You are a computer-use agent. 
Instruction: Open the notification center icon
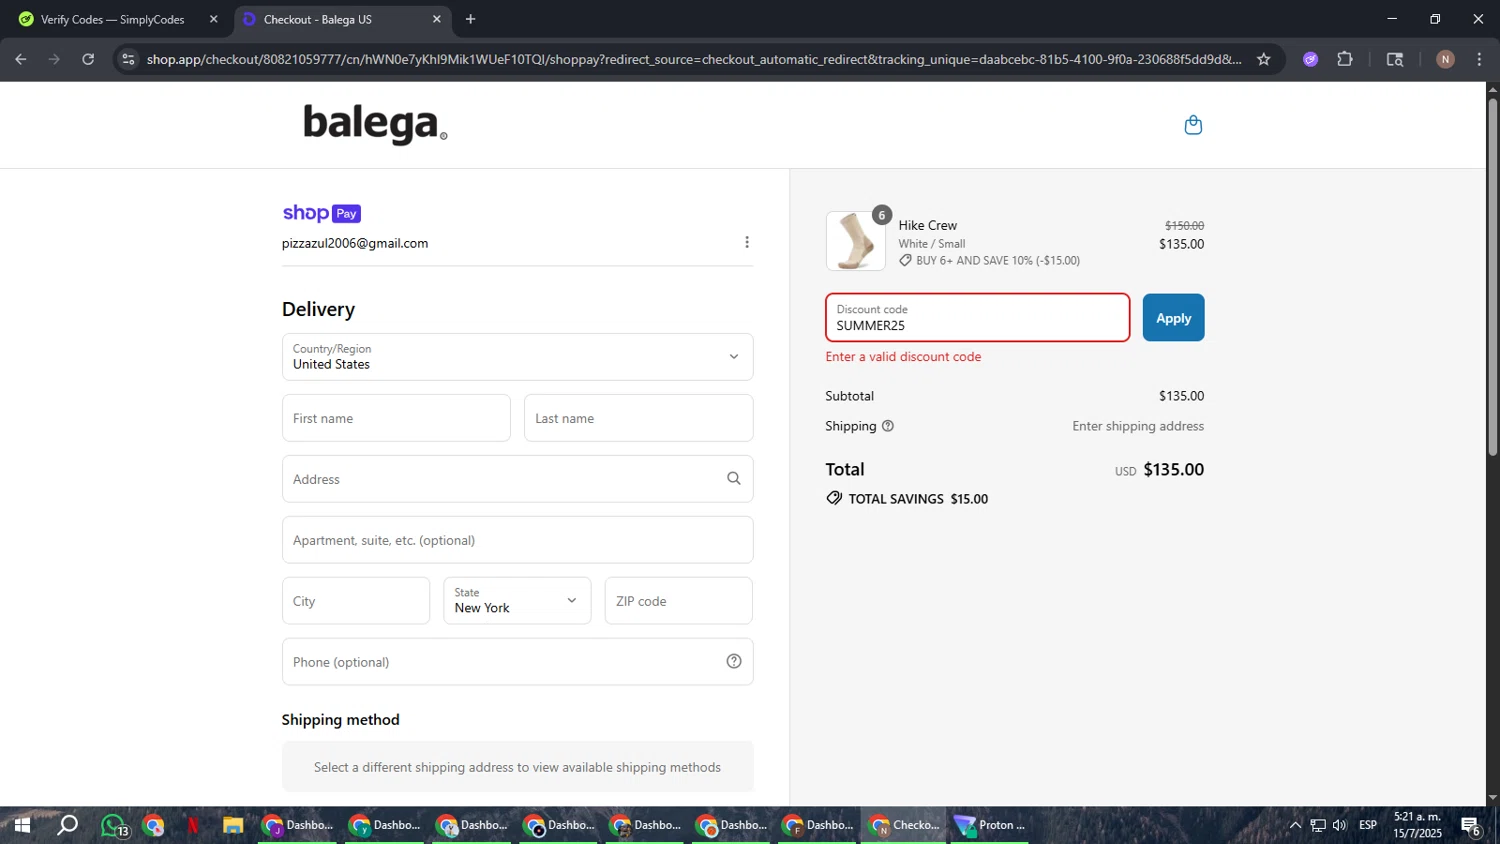[x=1470, y=826]
